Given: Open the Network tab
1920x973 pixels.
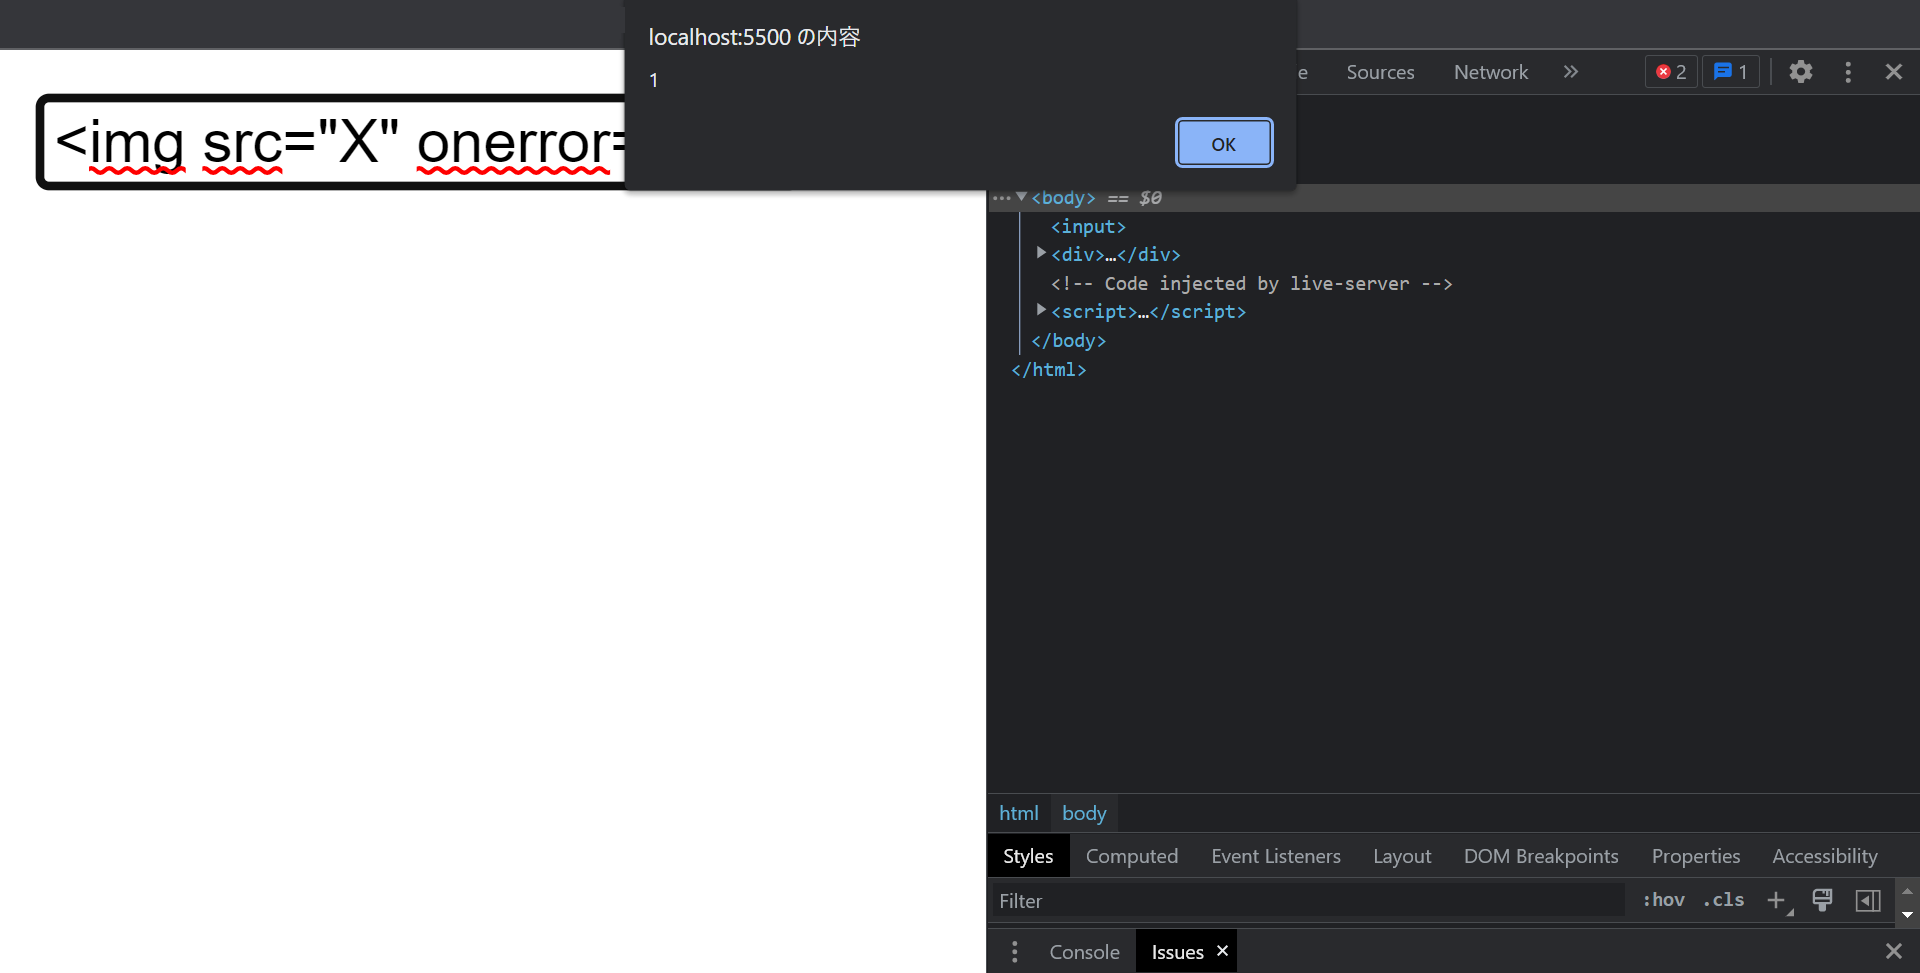Looking at the screenshot, I should (x=1491, y=72).
